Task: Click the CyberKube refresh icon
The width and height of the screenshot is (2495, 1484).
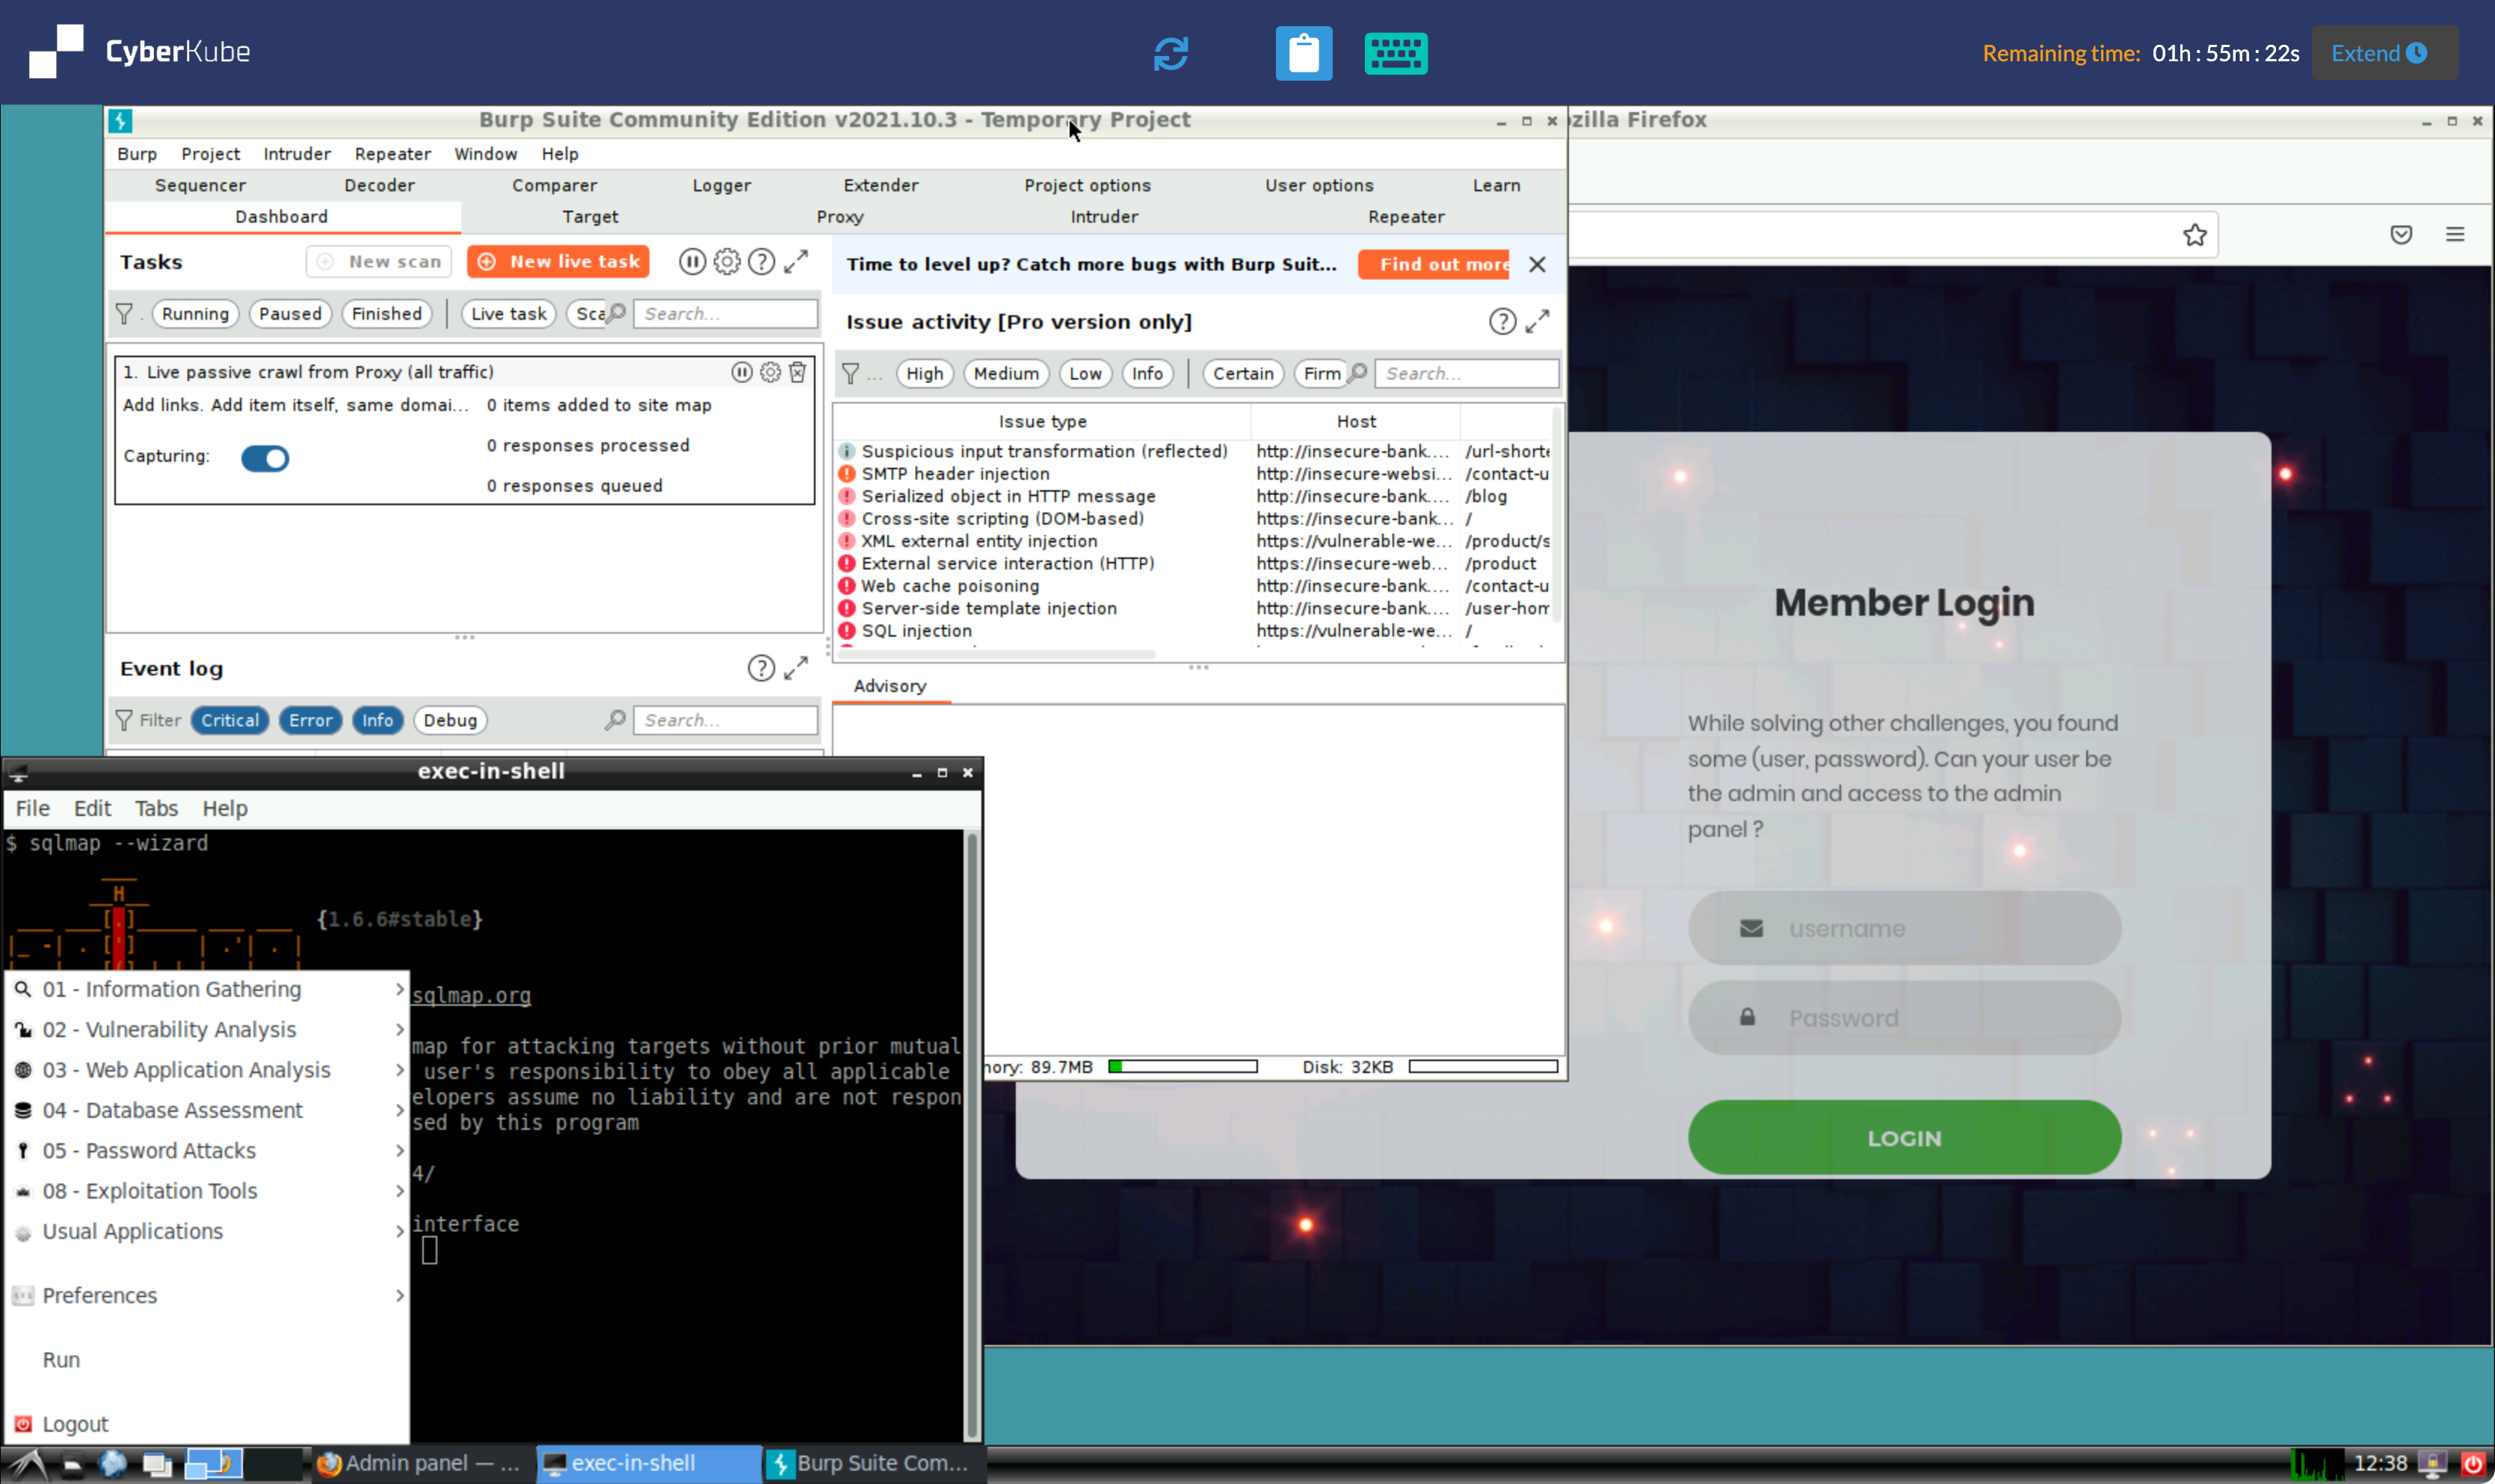Action: click(1170, 53)
